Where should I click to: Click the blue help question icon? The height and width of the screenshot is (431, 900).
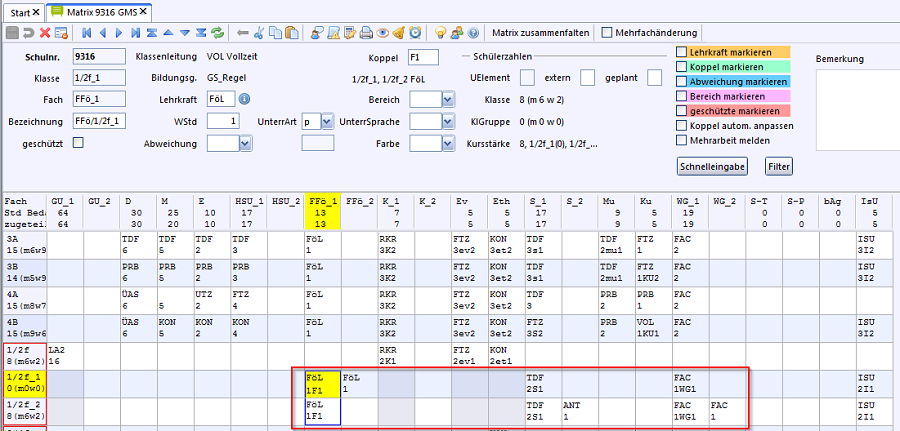473,33
